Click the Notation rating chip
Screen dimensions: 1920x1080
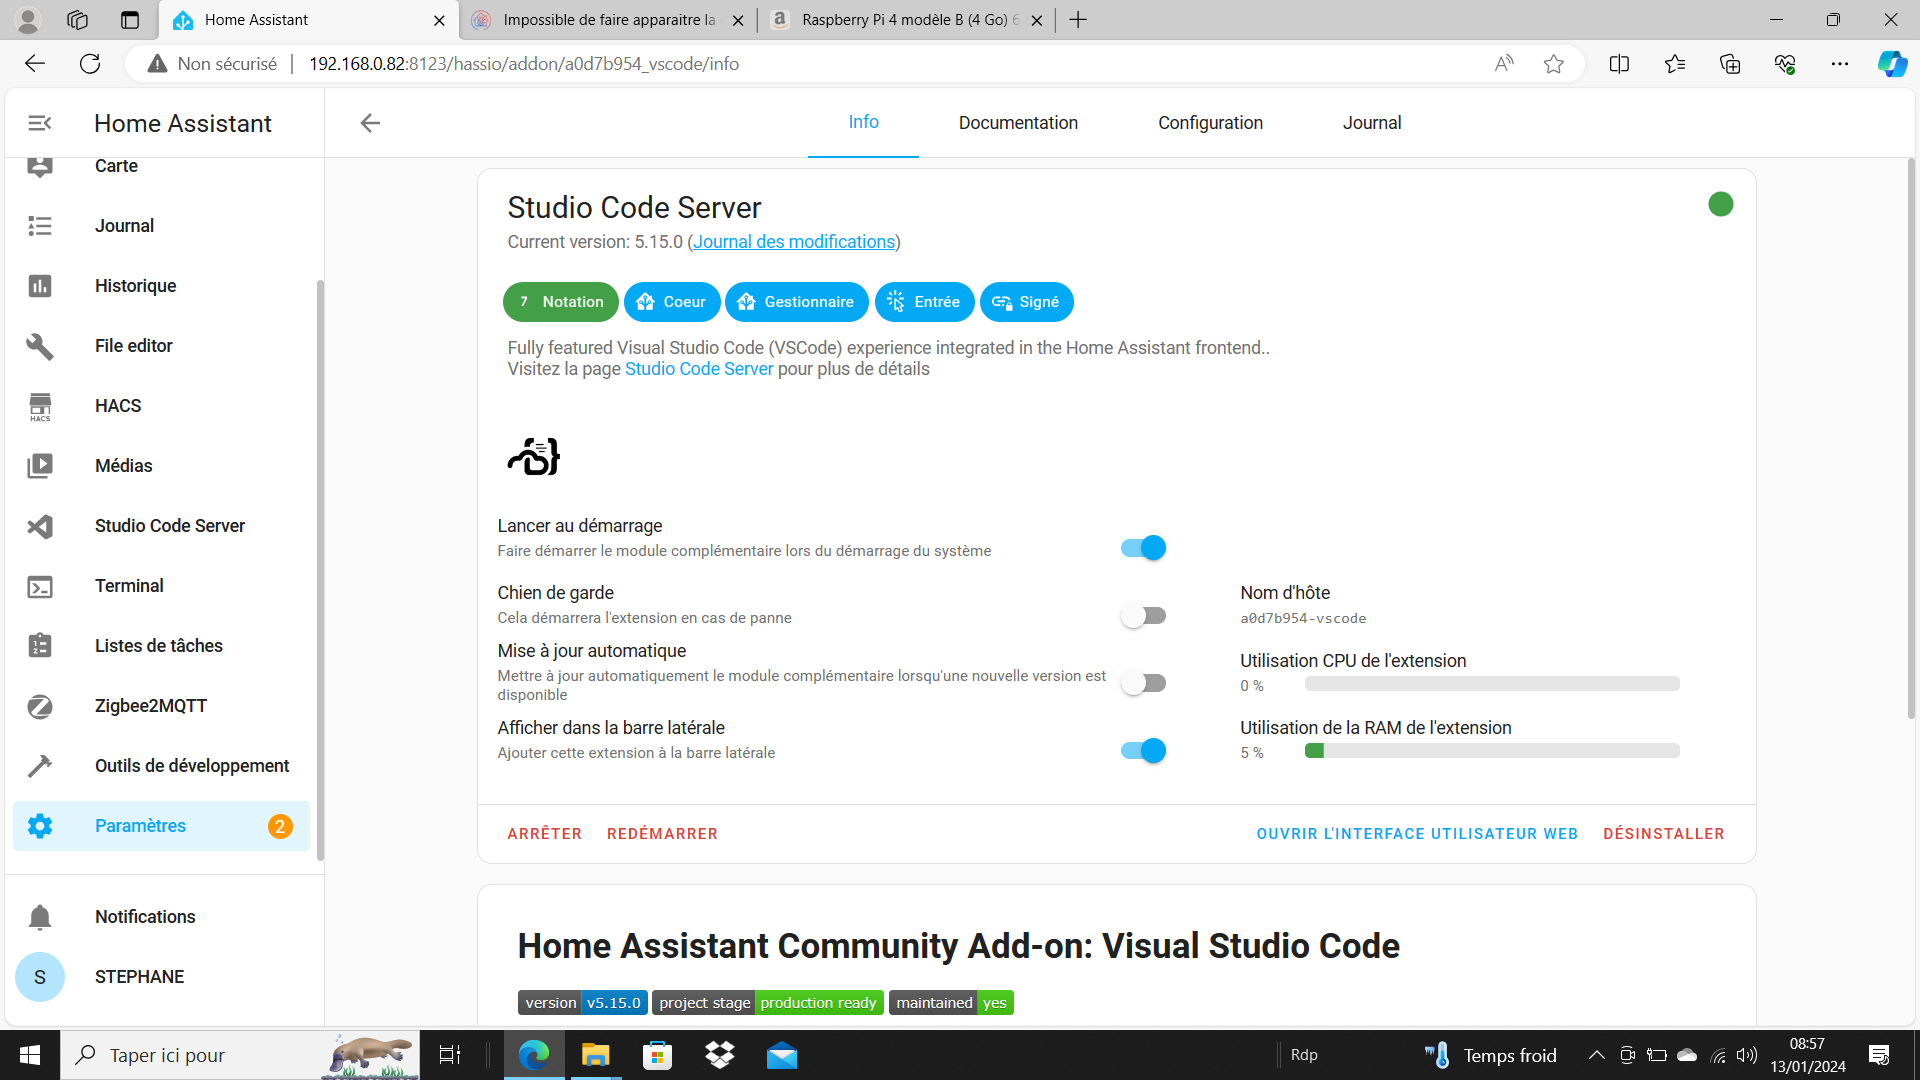pyautogui.click(x=561, y=302)
